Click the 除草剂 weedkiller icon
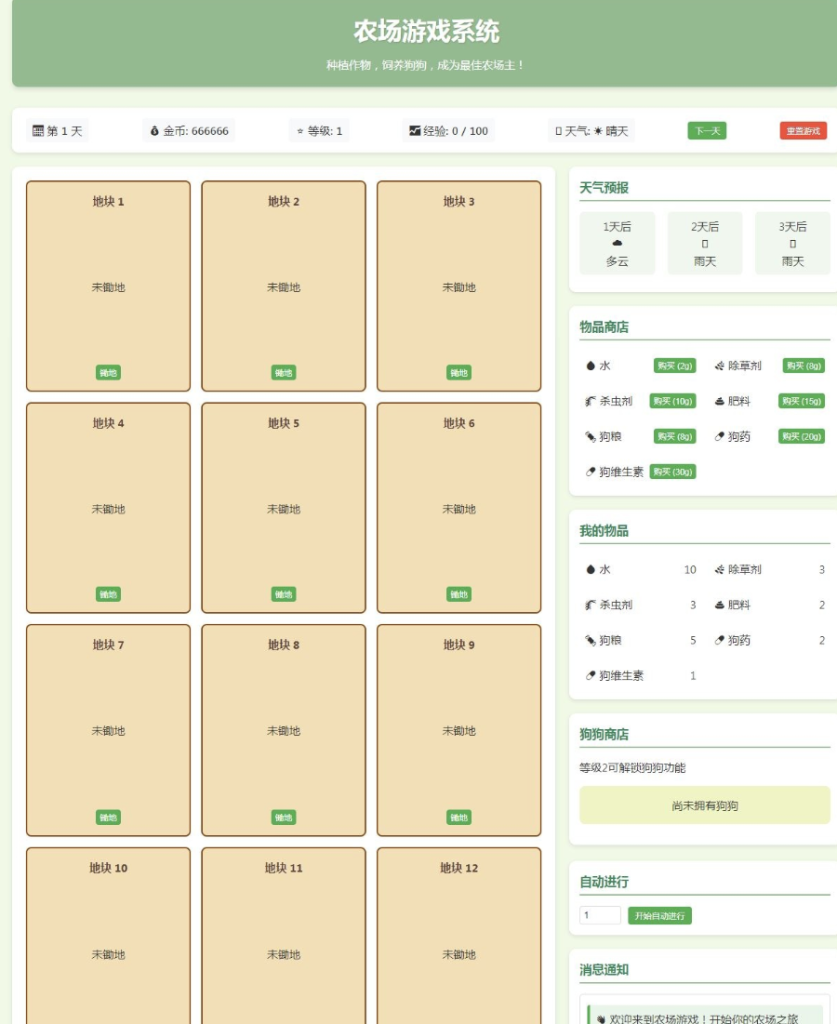 pos(718,366)
